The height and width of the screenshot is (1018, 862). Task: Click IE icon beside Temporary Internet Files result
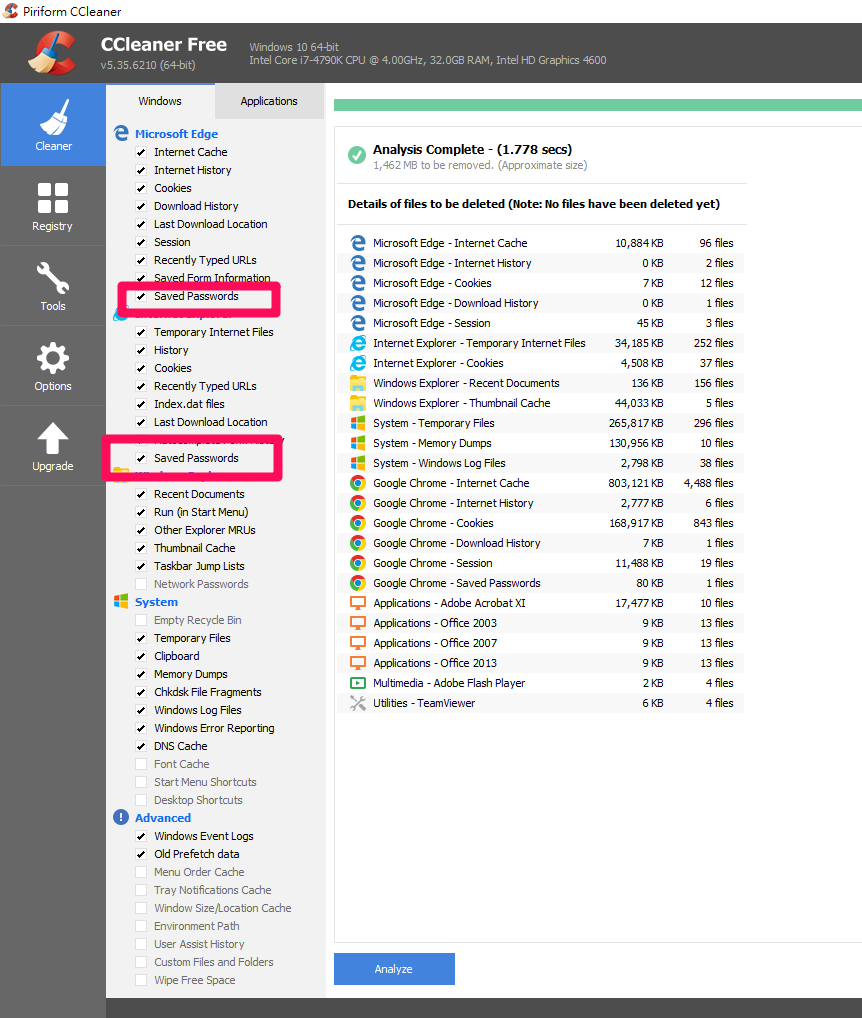click(358, 343)
